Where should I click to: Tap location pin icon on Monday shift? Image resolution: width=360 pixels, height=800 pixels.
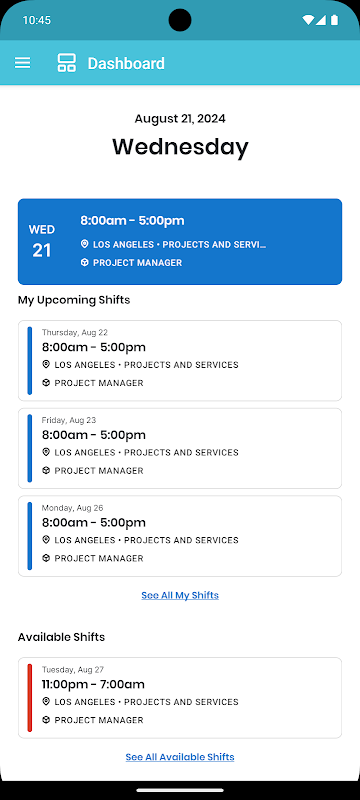point(46,540)
